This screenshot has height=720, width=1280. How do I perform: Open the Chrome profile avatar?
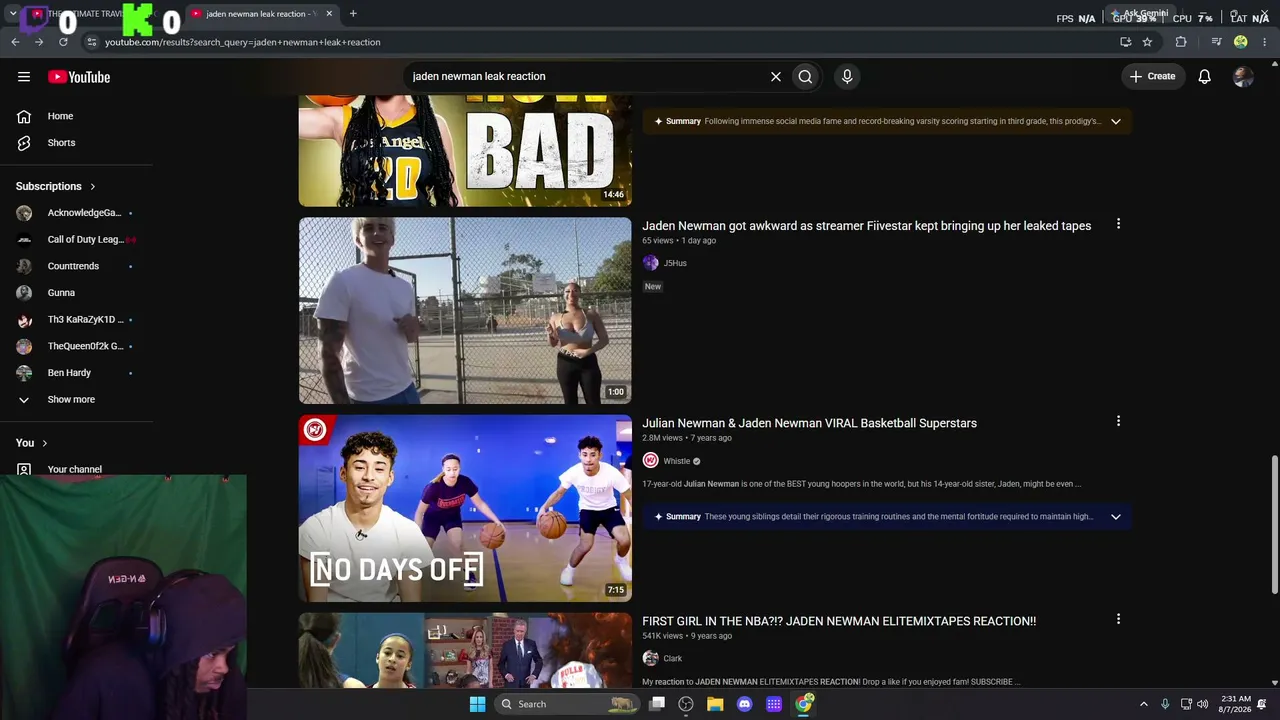[1241, 42]
